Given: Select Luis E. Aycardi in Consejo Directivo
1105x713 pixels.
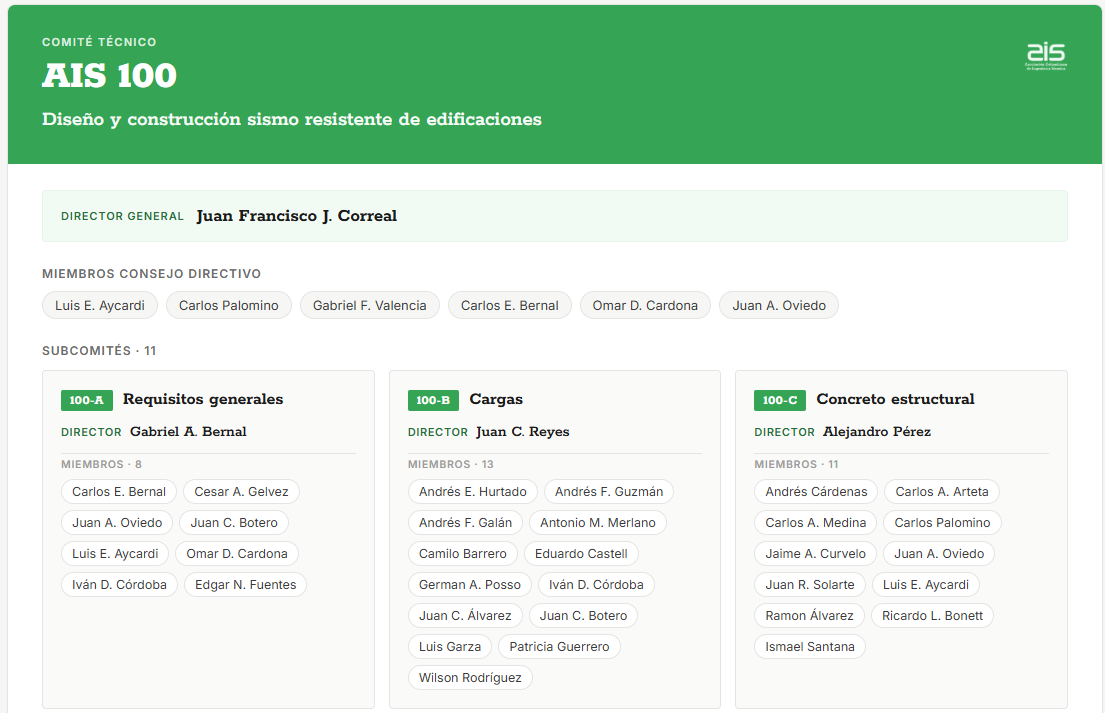Looking at the screenshot, I should 100,305.
